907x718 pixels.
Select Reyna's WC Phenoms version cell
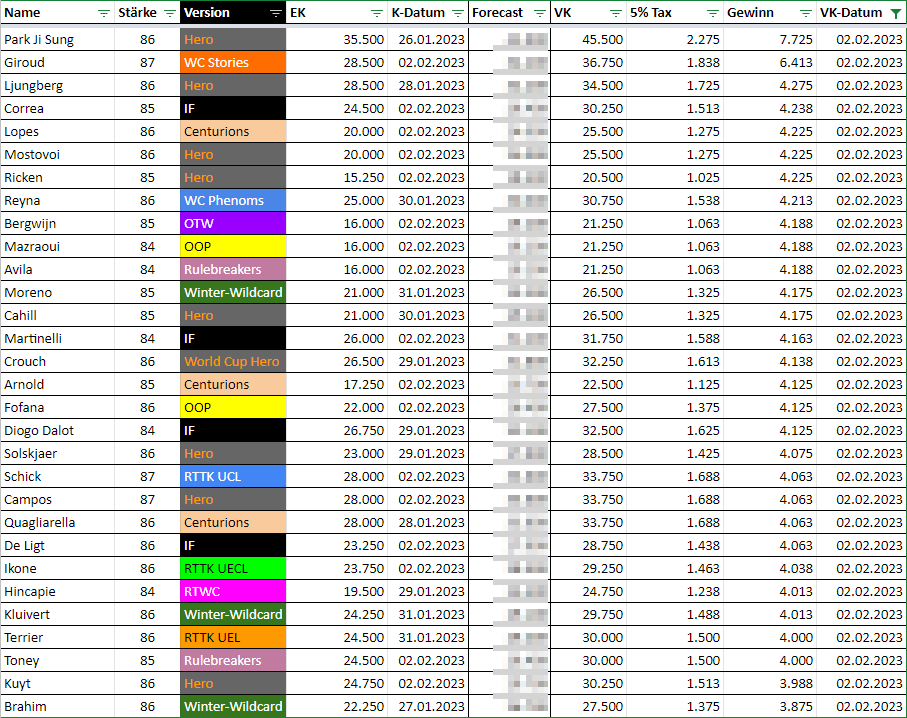pos(233,201)
